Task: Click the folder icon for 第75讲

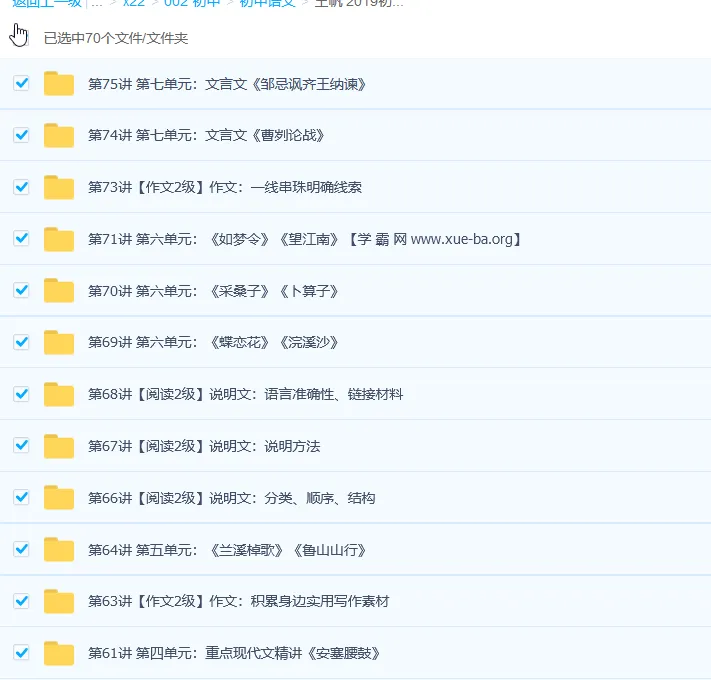Action: (x=59, y=84)
